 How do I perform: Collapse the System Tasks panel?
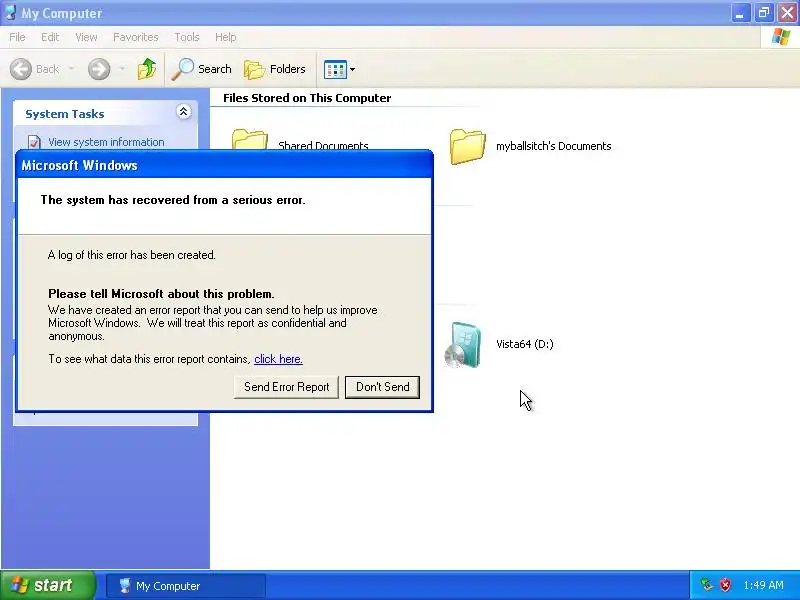coord(184,112)
